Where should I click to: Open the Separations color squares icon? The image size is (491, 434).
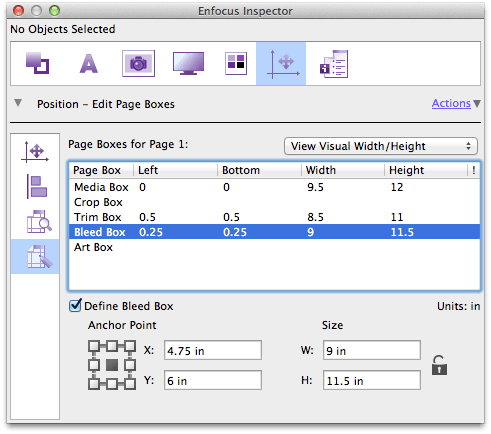point(236,63)
